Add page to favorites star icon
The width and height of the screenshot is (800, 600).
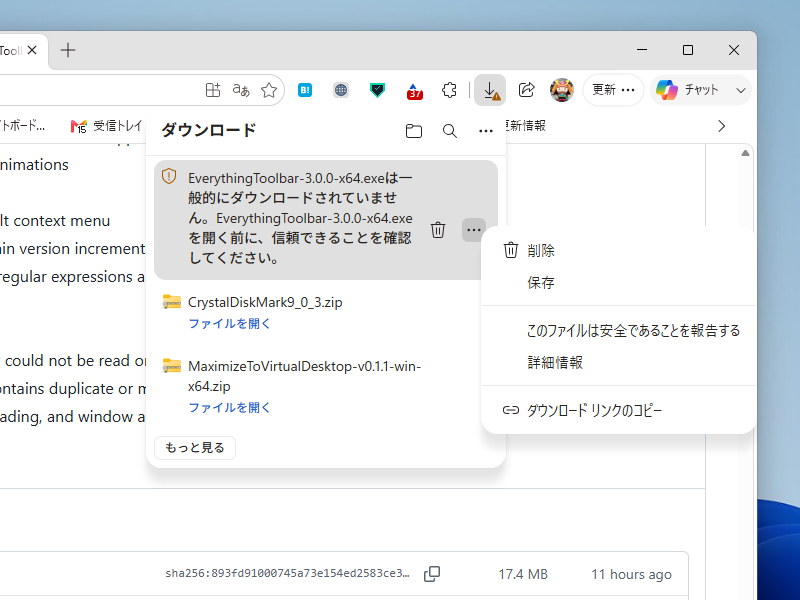pos(269,90)
